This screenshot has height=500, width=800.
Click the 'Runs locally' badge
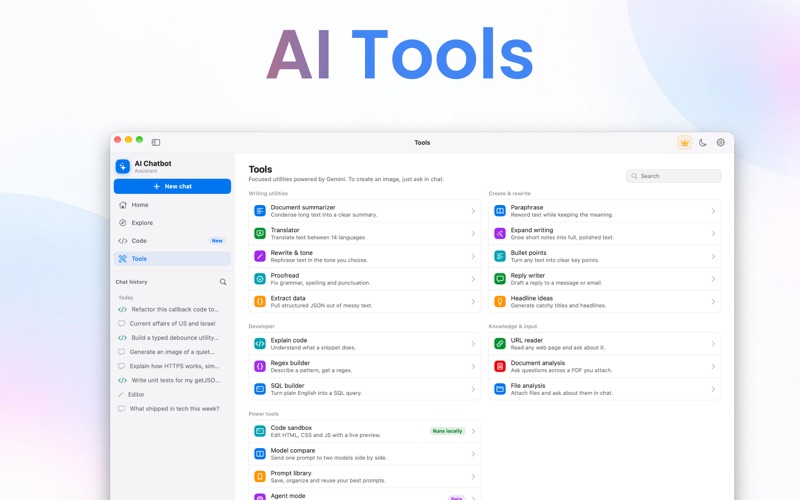click(x=447, y=431)
